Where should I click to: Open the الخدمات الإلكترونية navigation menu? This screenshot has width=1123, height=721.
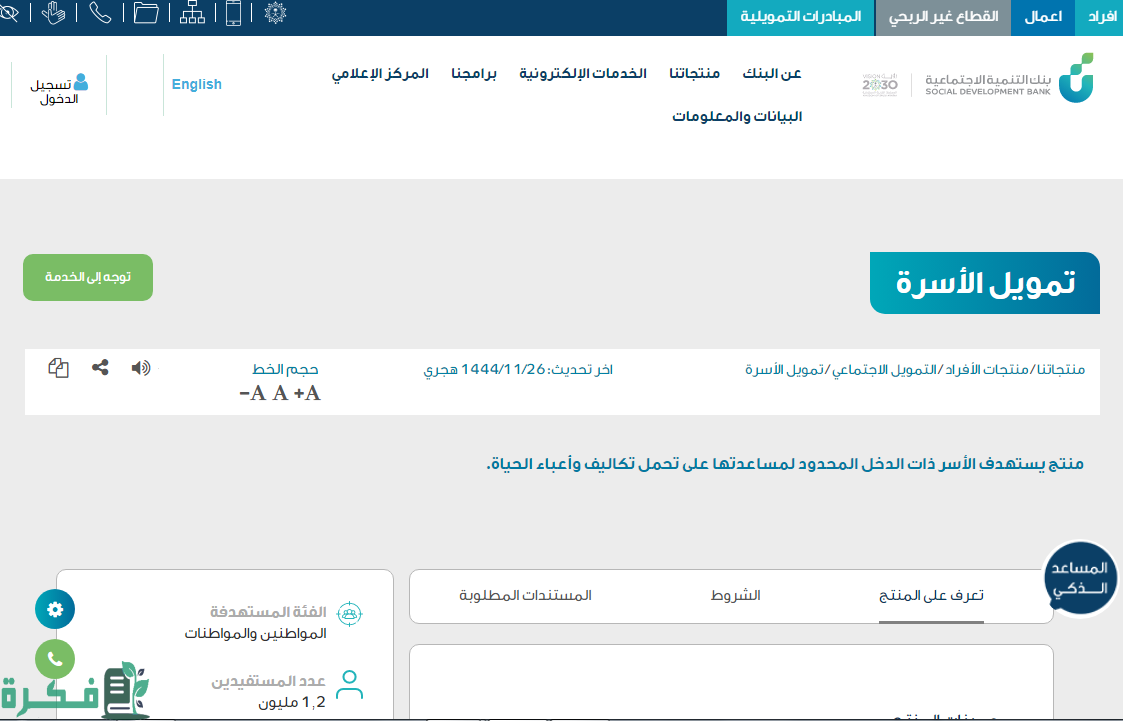pos(582,74)
